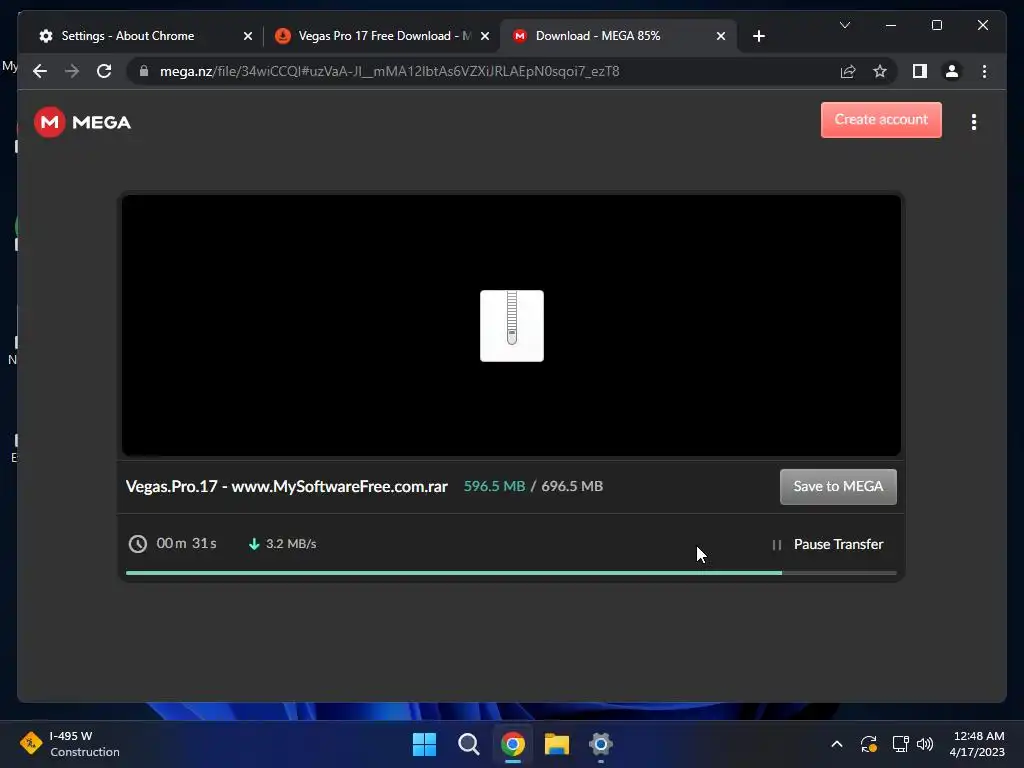Screen dimensions: 1024x768
Task: Go forward in browser history
Action: point(72,71)
